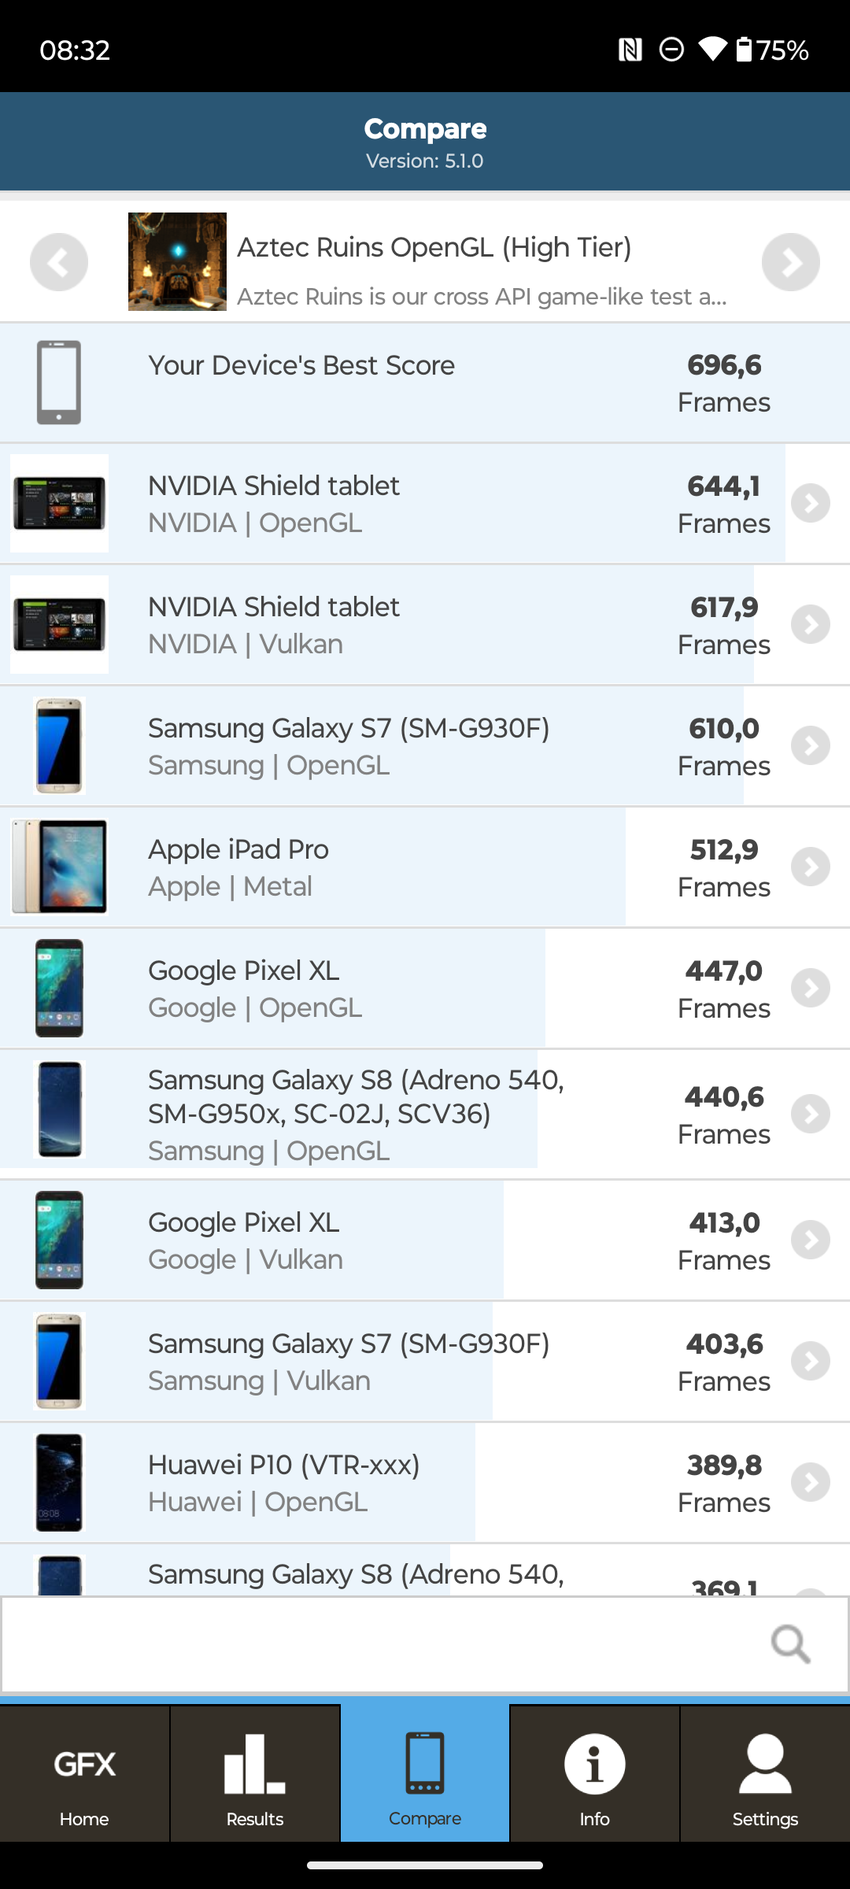Open GFX Home tab
The image size is (850, 1889).
pyautogui.click(x=85, y=1773)
